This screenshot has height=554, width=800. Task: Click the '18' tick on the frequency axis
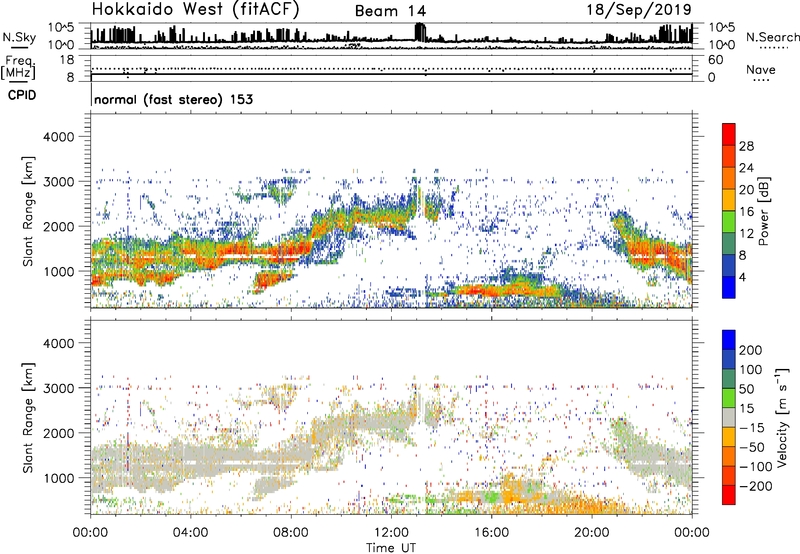click(x=67, y=60)
